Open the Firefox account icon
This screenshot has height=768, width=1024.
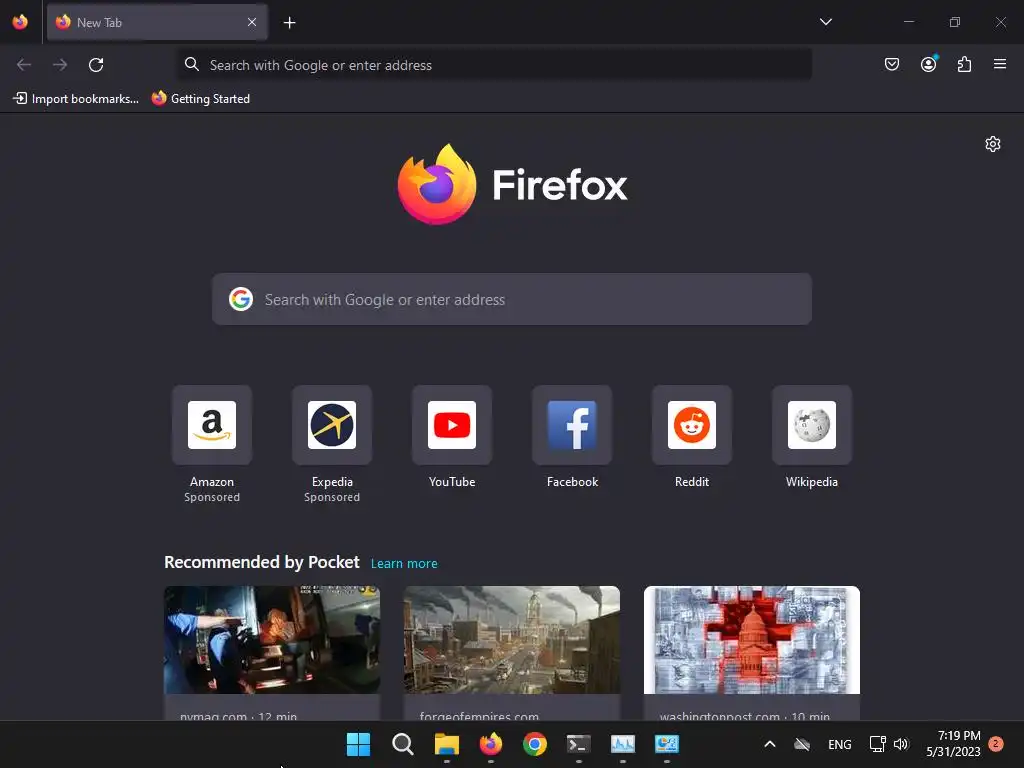[x=929, y=64]
